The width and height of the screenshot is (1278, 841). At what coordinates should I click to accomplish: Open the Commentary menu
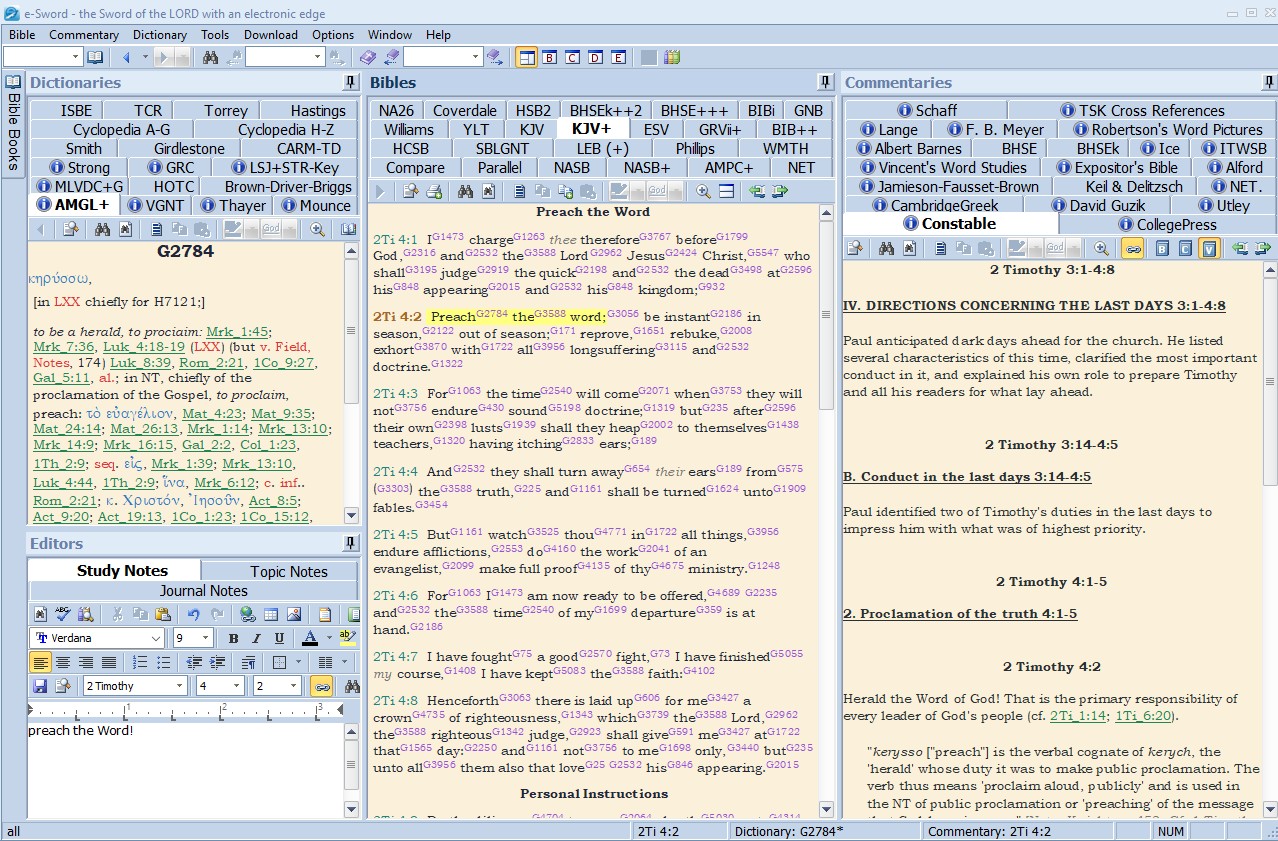(84, 34)
